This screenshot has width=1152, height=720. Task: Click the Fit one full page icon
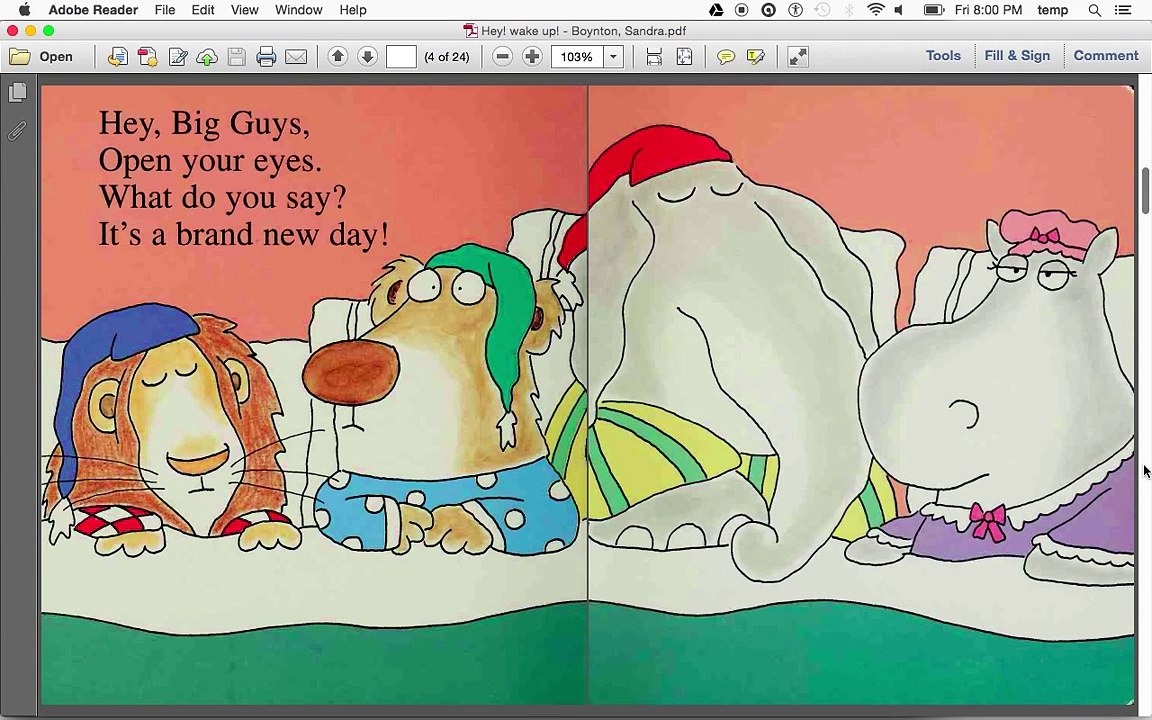[684, 57]
